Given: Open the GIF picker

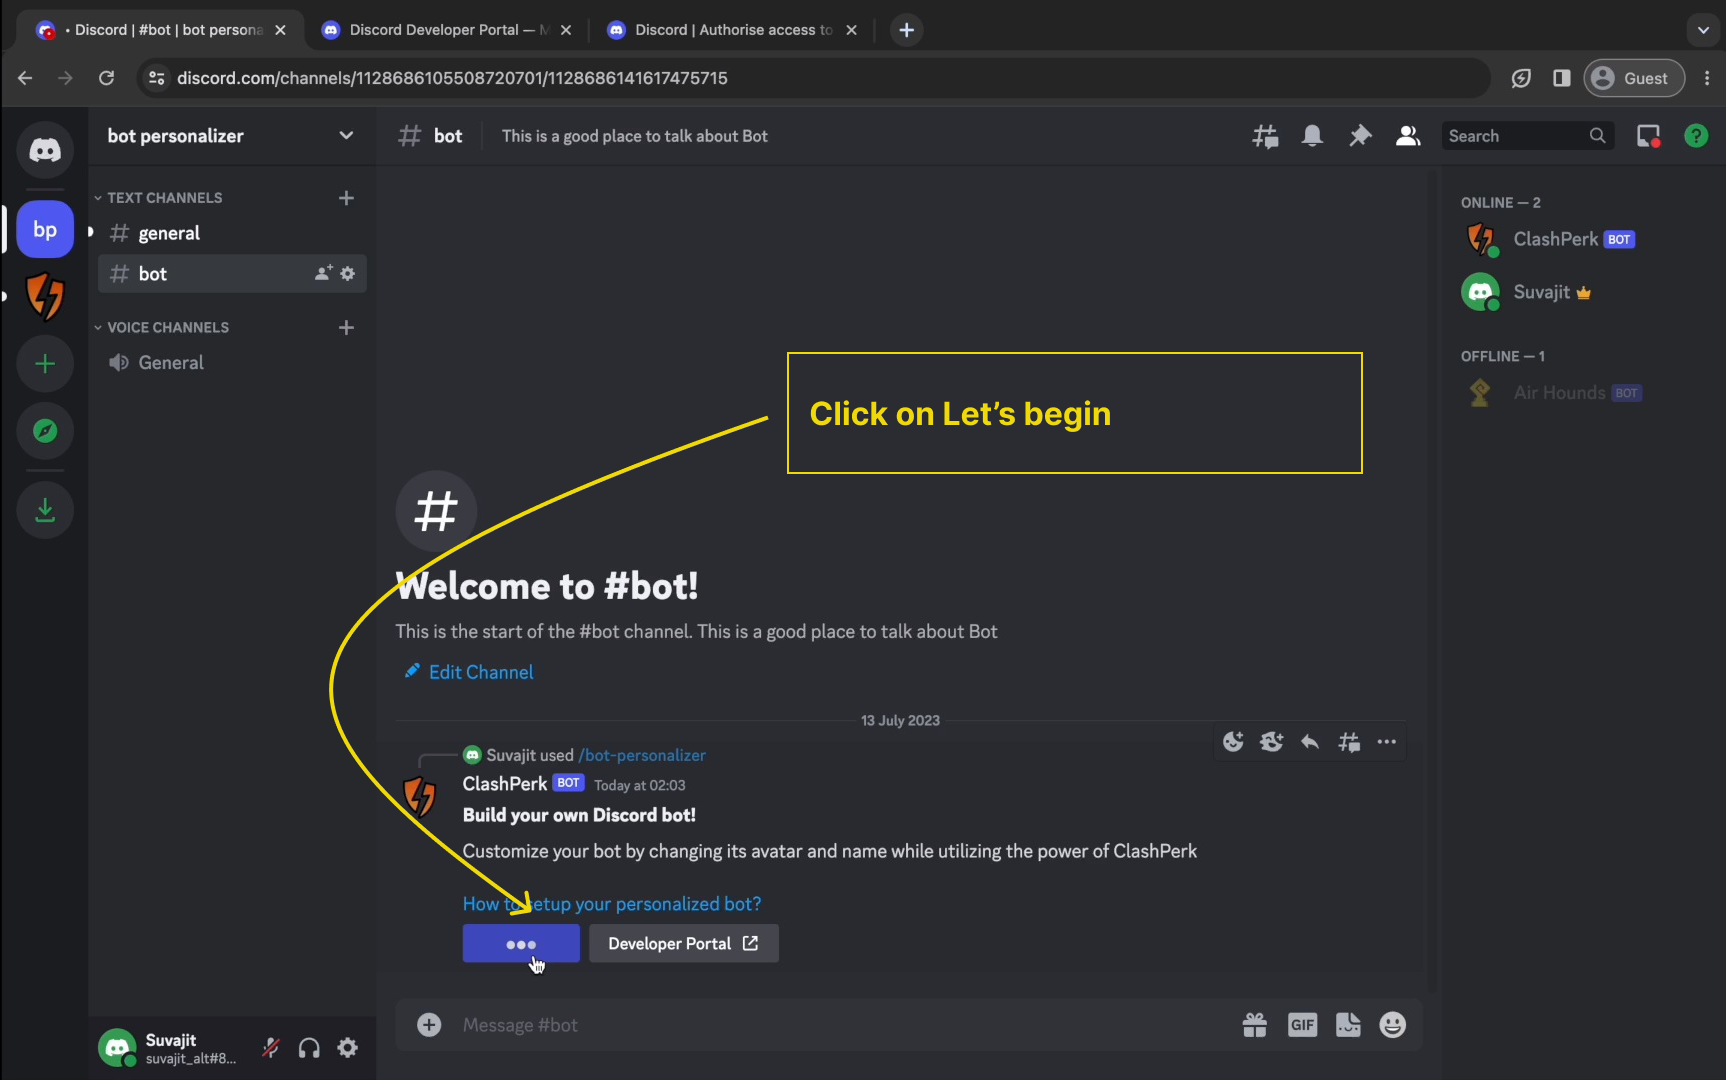Looking at the screenshot, I should [1302, 1025].
